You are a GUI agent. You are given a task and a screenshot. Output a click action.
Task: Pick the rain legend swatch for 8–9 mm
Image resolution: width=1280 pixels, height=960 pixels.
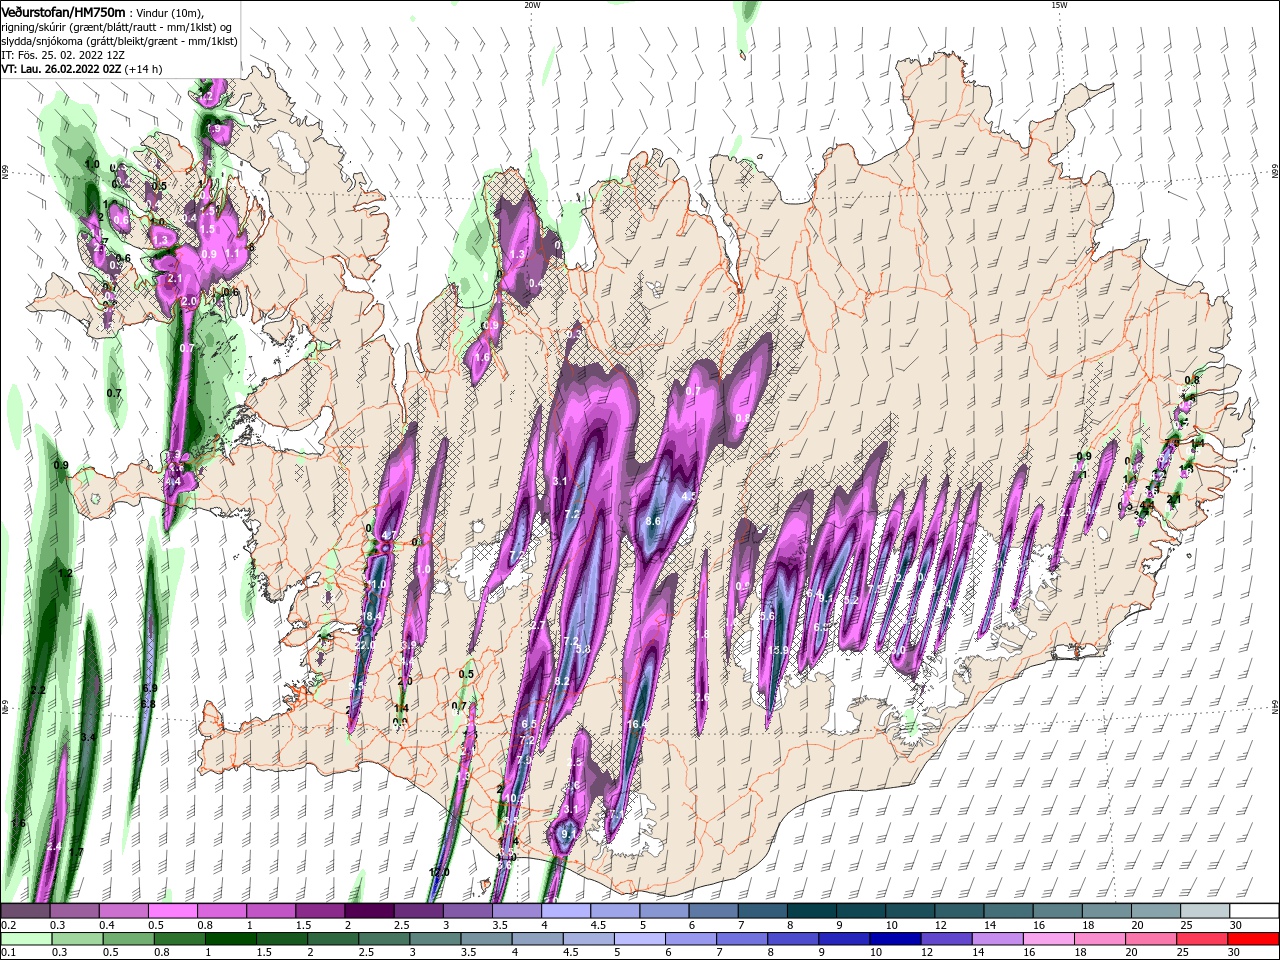(792, 939)
